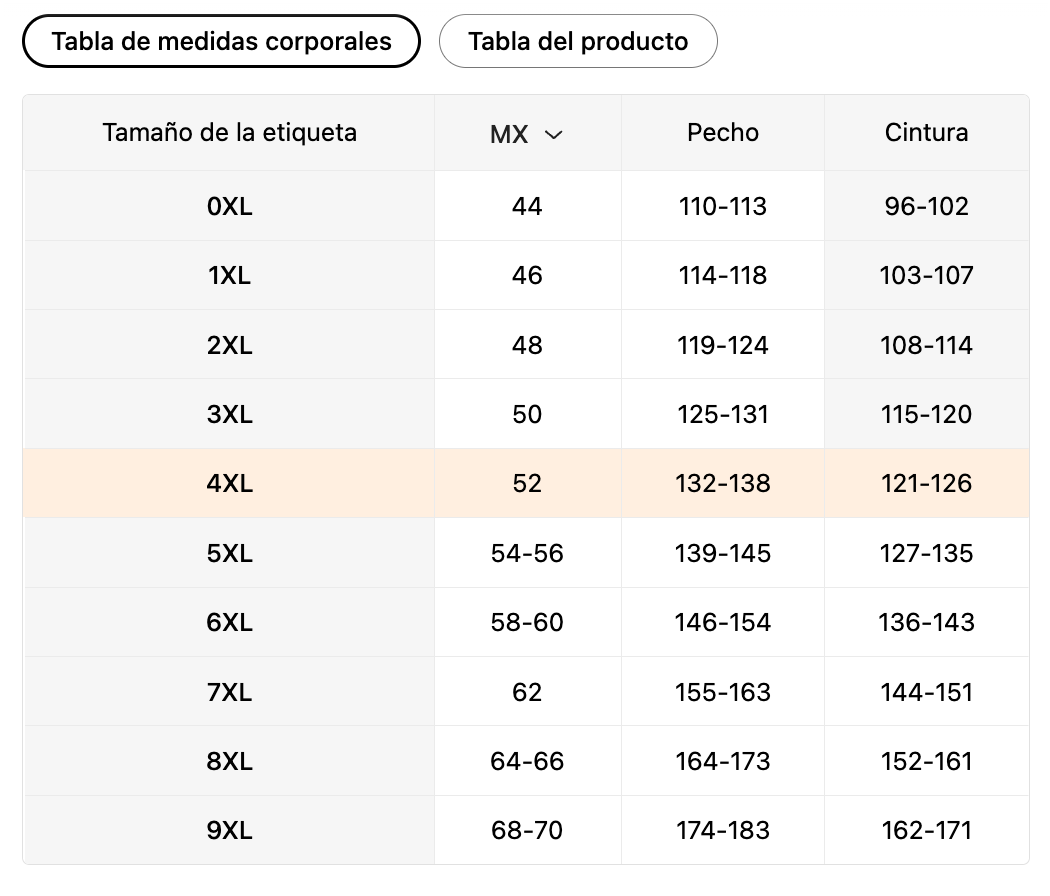Click the Pecho column header

[722, 132]
